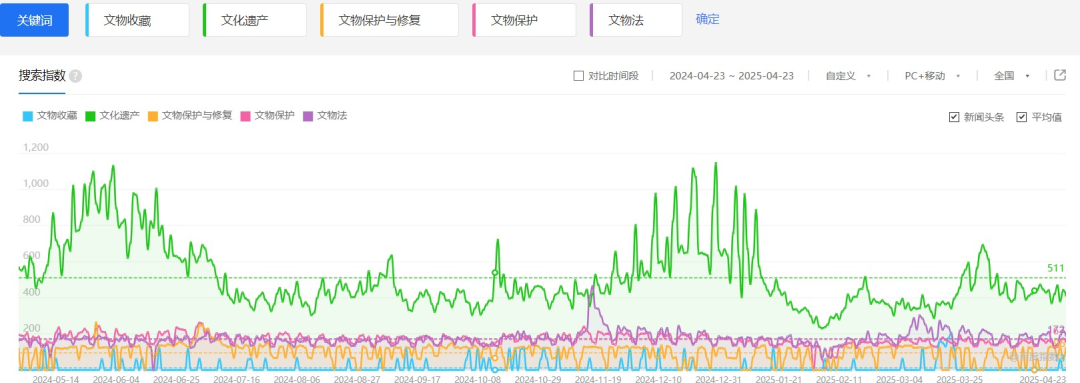Image resolution: width=1080 pixels, height=383 pixels.
Task: Edit the 文物收藏 keyword field
Action: [x=137, y=20]
